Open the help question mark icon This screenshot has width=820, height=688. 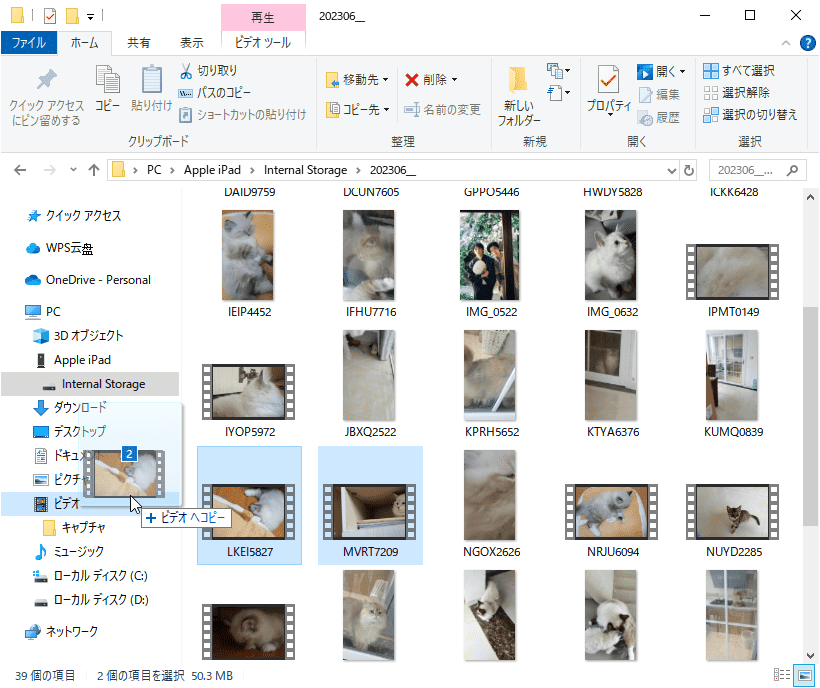coord(805,43)
